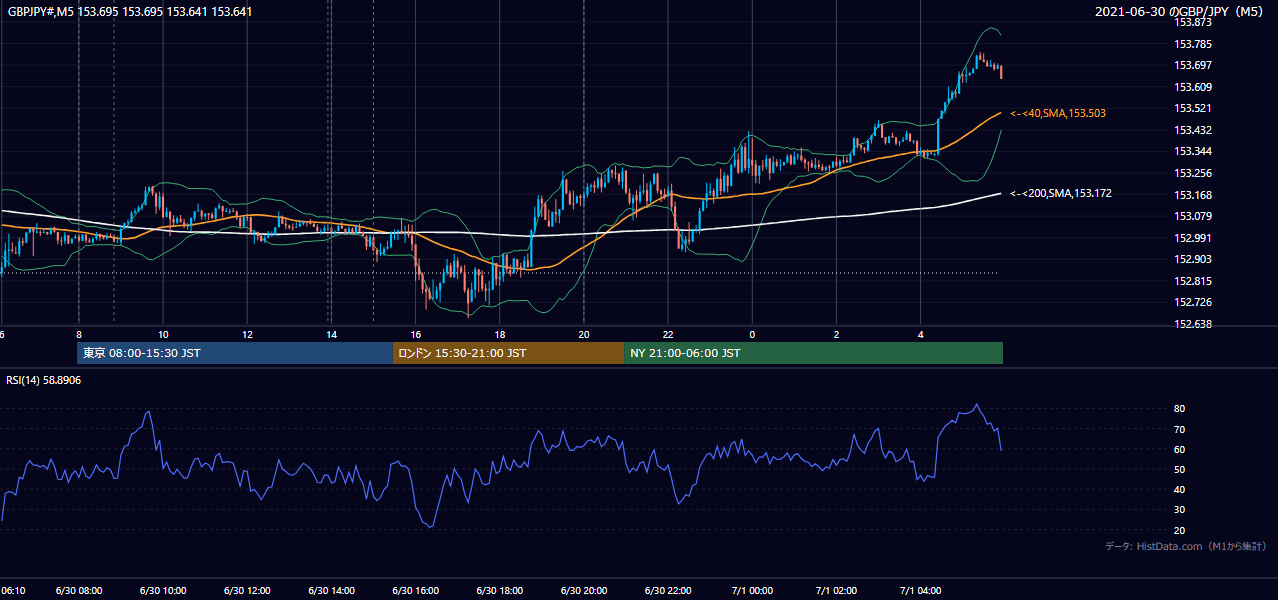This screenshot has height=600, width=1278.
Task: Click the 6/30 22:00 time axis label
Action: 669,591
